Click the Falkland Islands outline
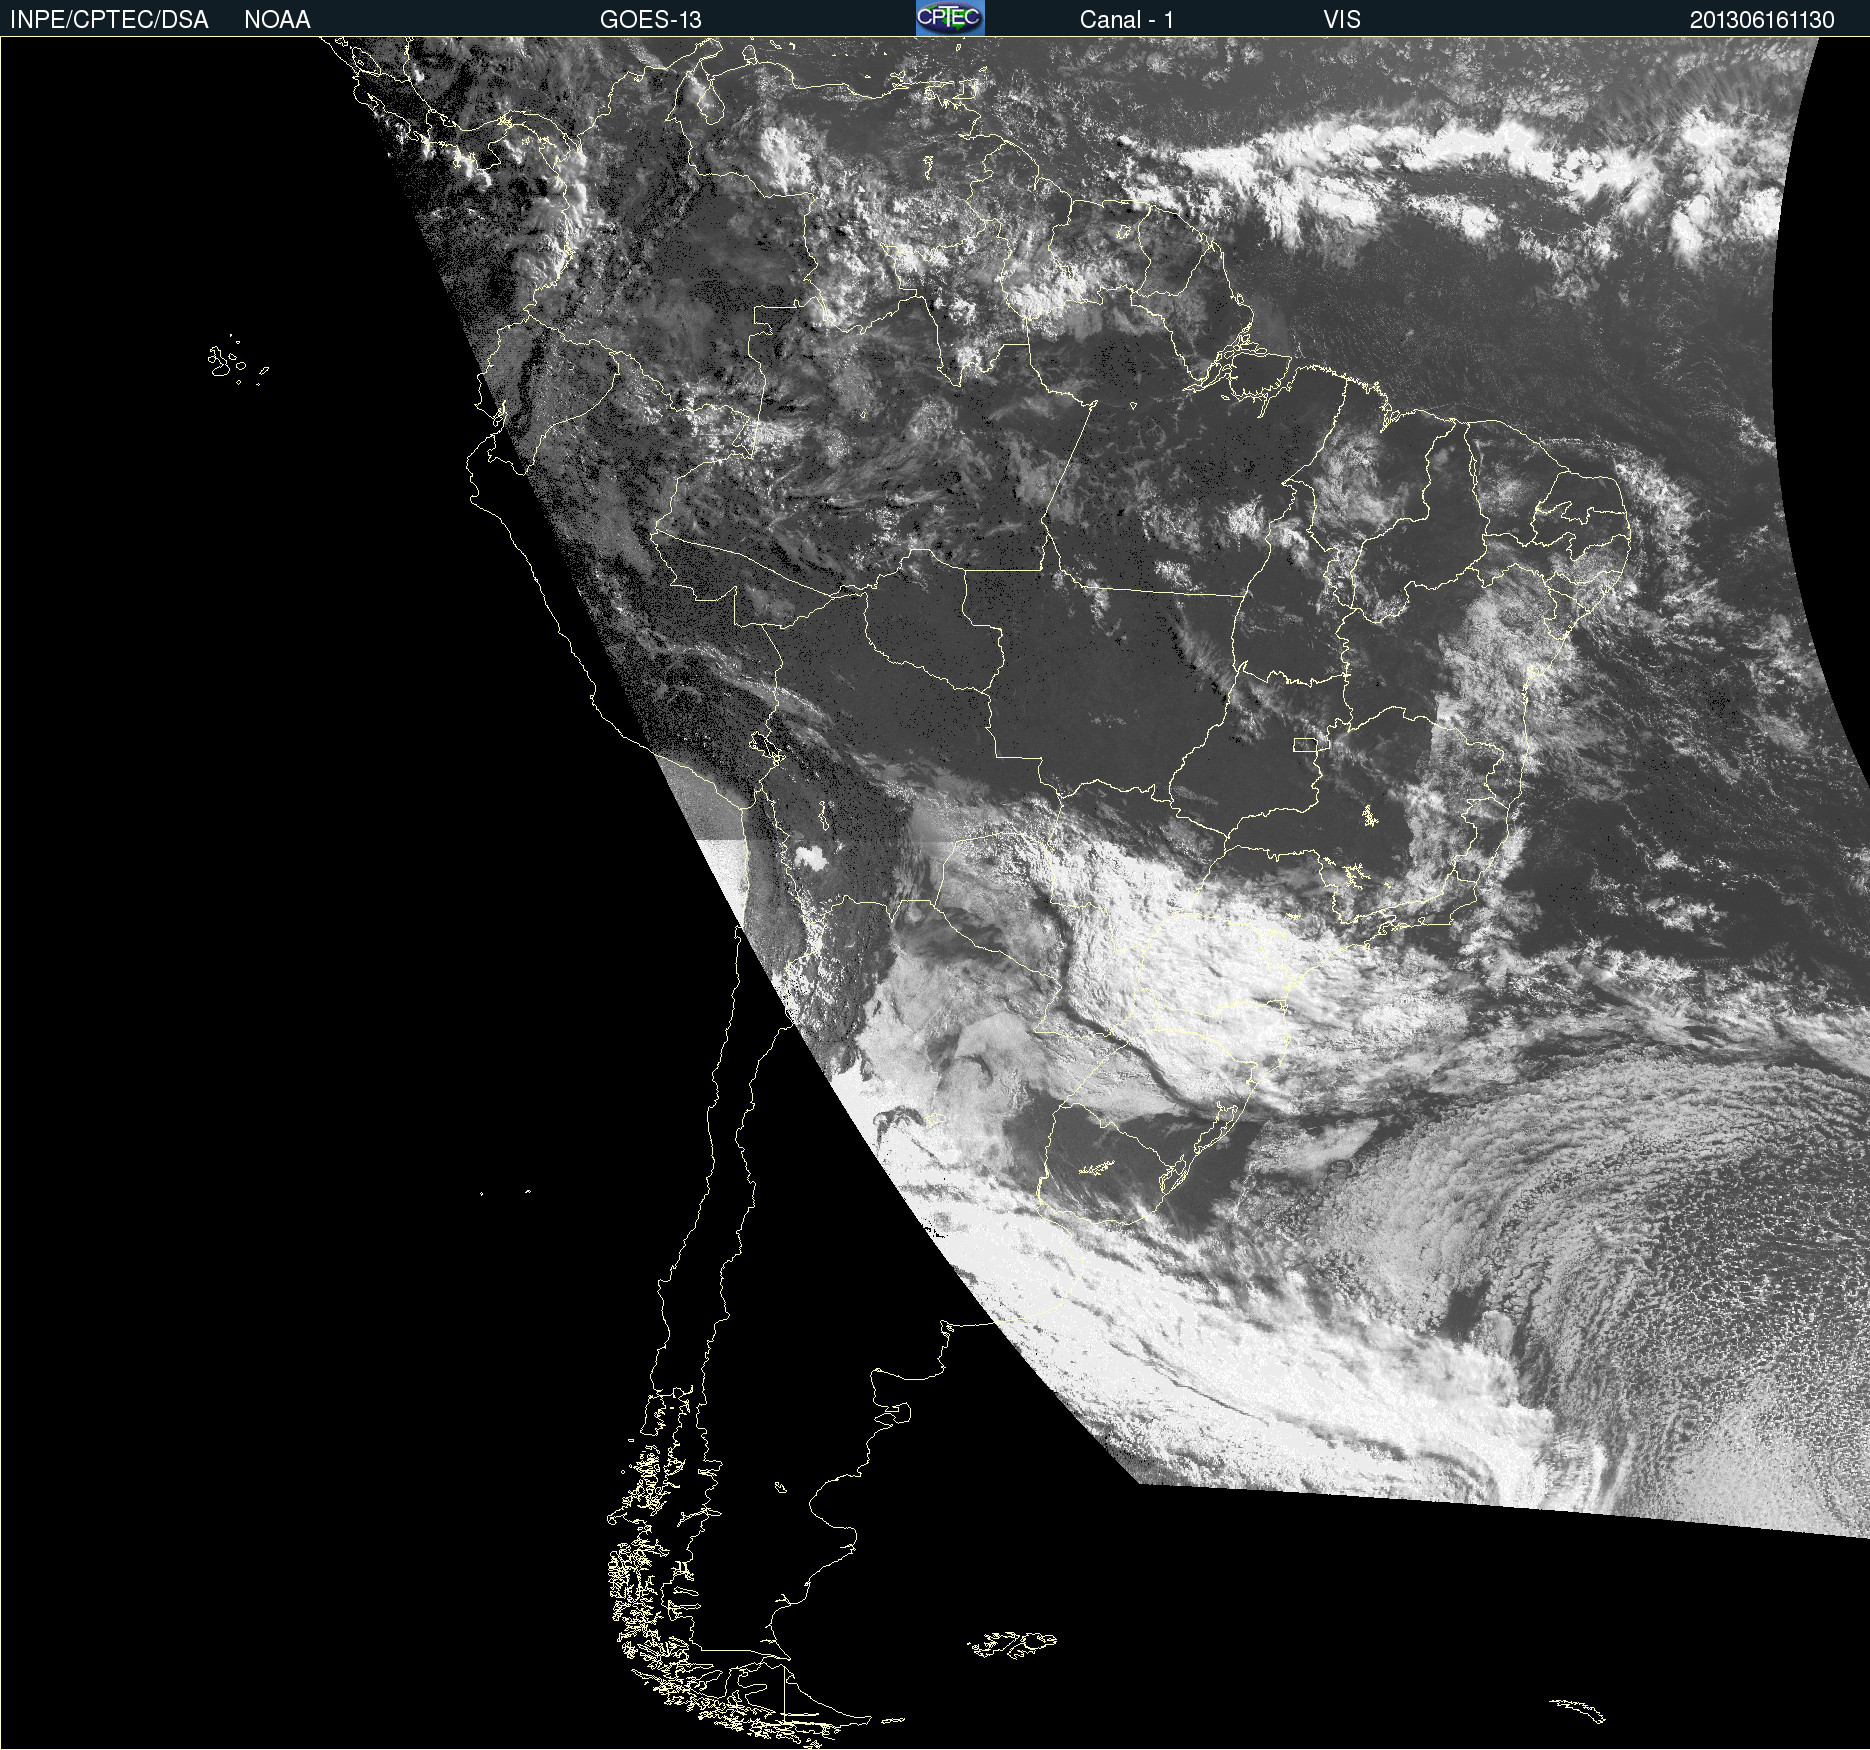Viewport: 1870px width, 1750px height. tap(1012, 1645)
